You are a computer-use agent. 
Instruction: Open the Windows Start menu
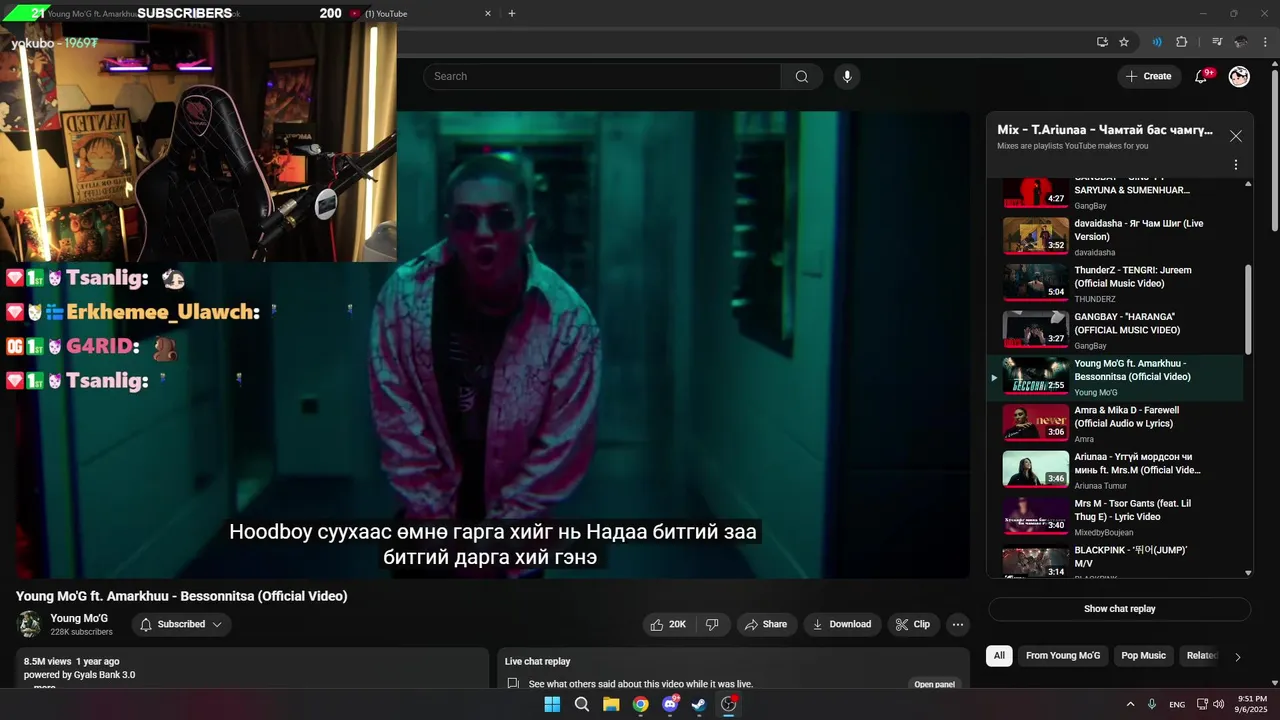[552, 704]
